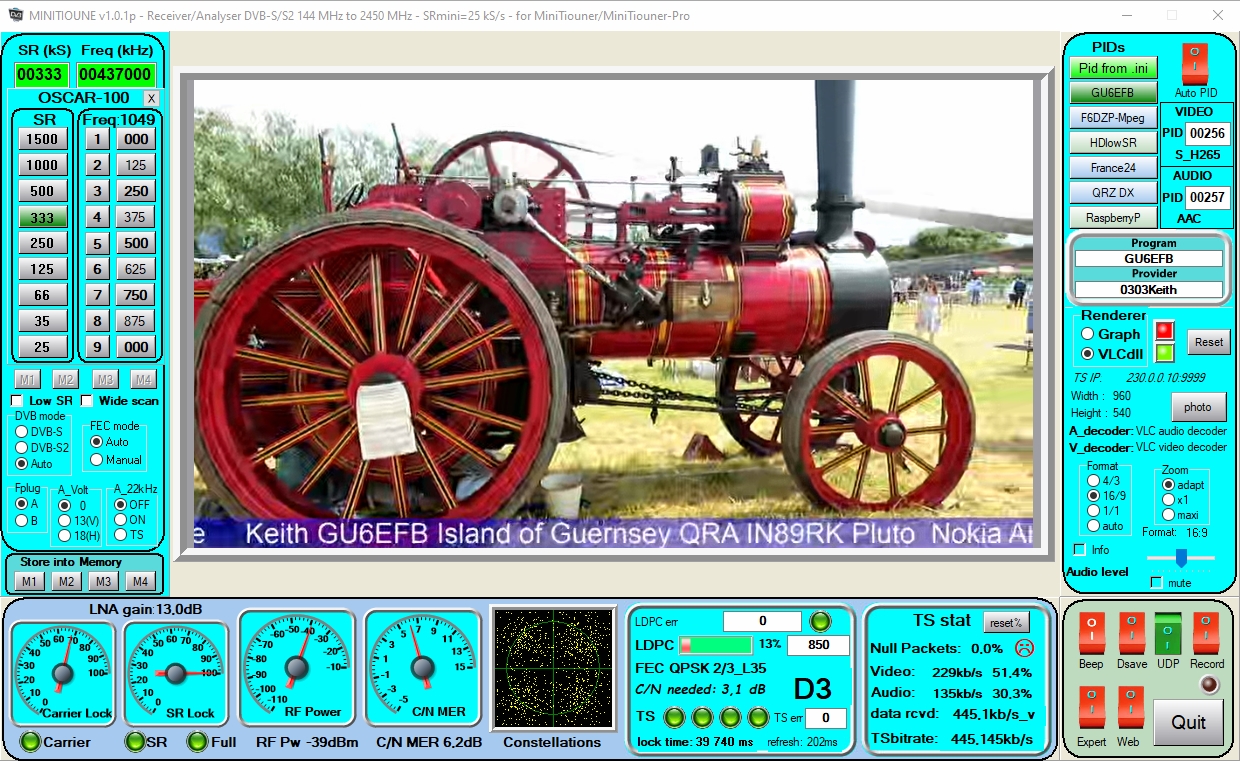Viewport: 1240px width, 761px height.
Task: Click the green Full status LED
Action: 197,742
